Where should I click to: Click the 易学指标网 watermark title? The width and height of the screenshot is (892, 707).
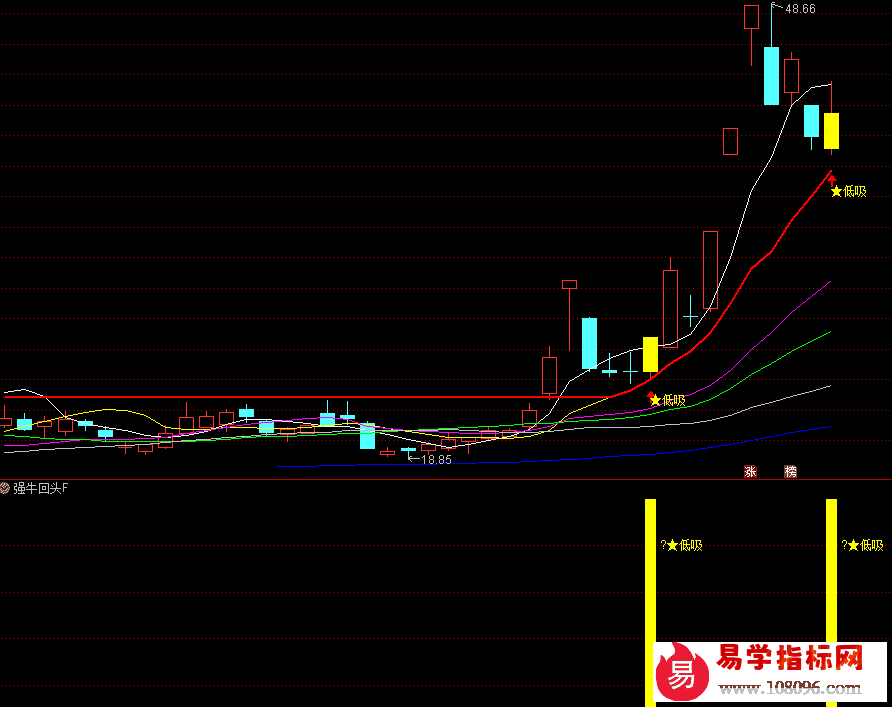click(x=789, y=658)
